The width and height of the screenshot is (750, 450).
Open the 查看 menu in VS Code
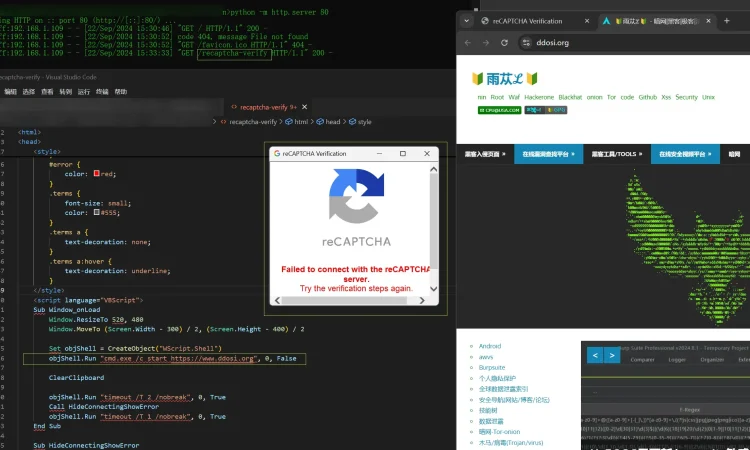(47, 92)
